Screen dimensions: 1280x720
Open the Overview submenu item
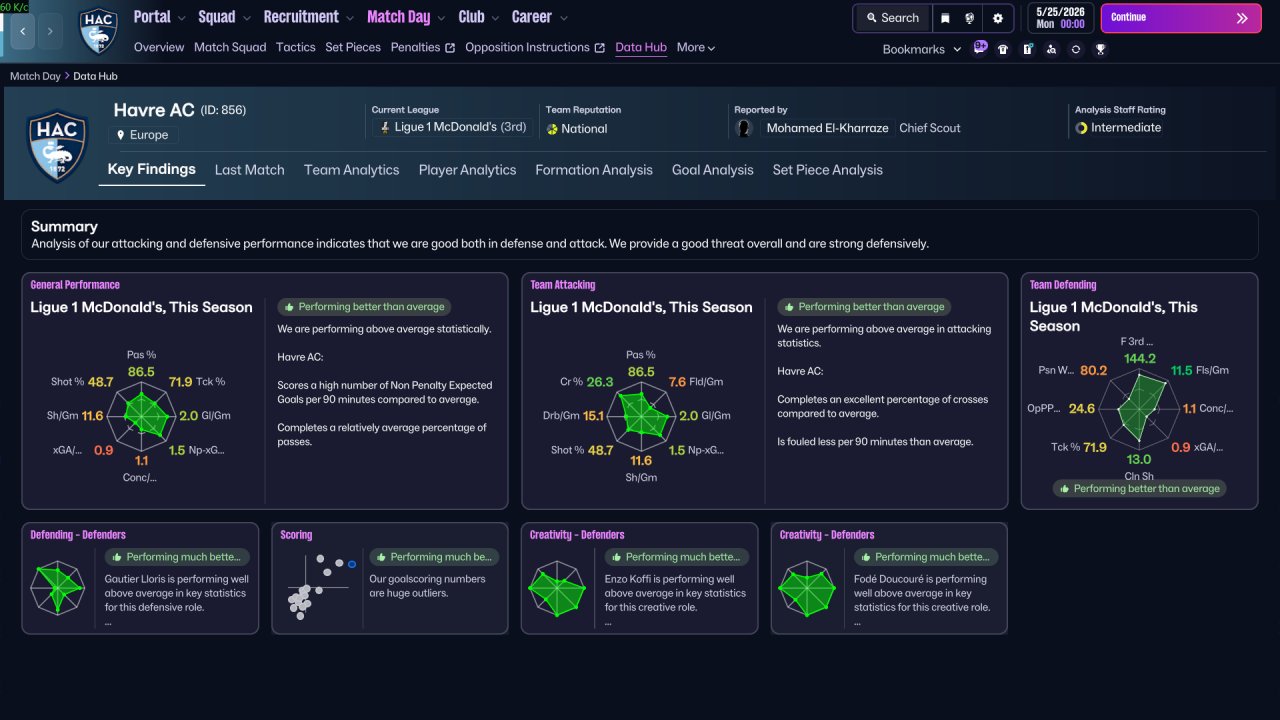[x=159, y=47]
